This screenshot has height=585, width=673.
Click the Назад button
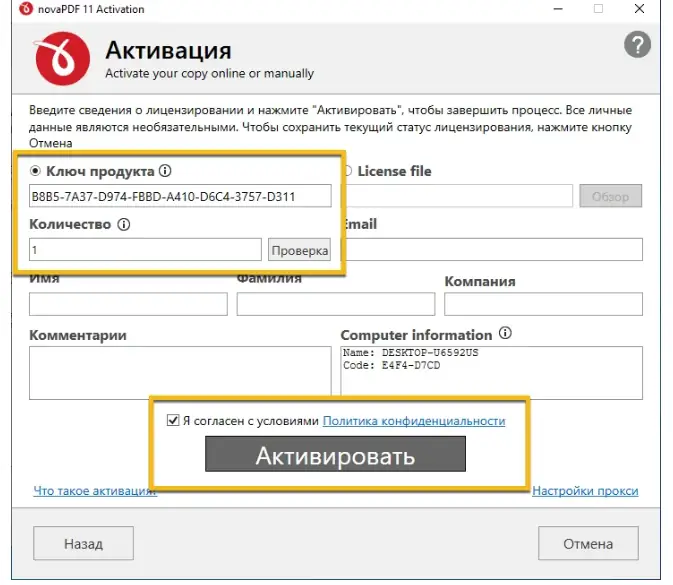(x=83, y=543)
